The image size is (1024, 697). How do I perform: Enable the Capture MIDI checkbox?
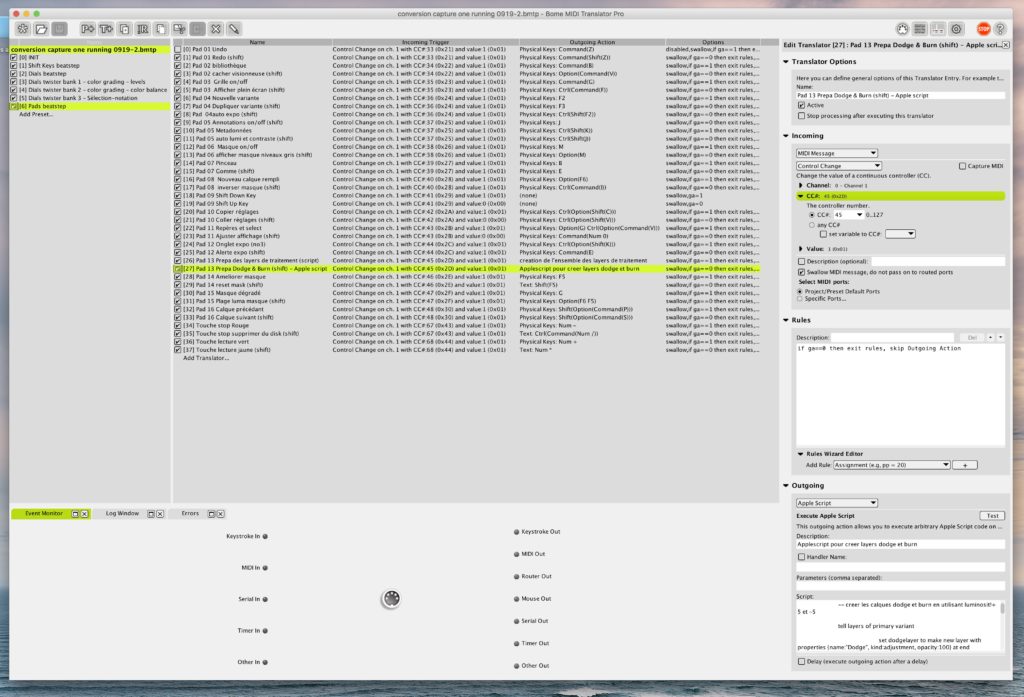962,167
